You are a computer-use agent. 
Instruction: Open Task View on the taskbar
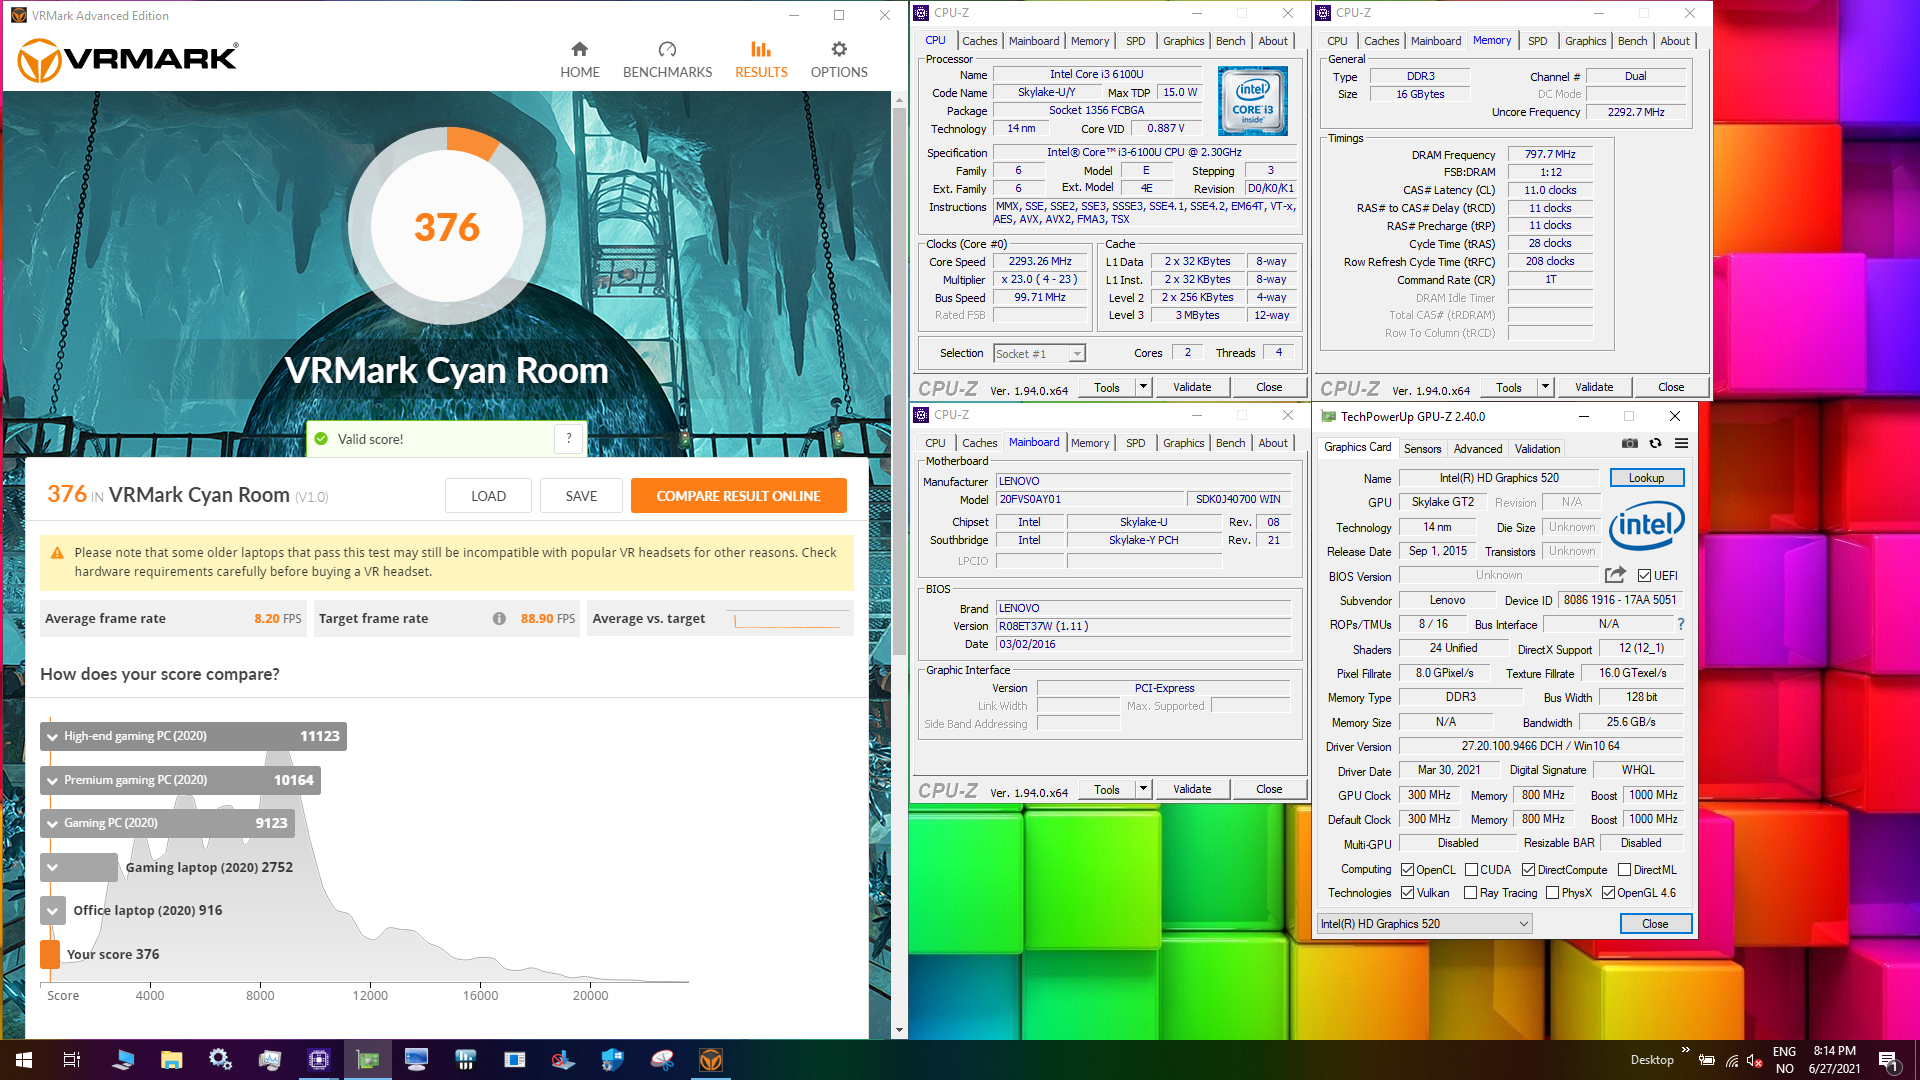(72, 1060)
